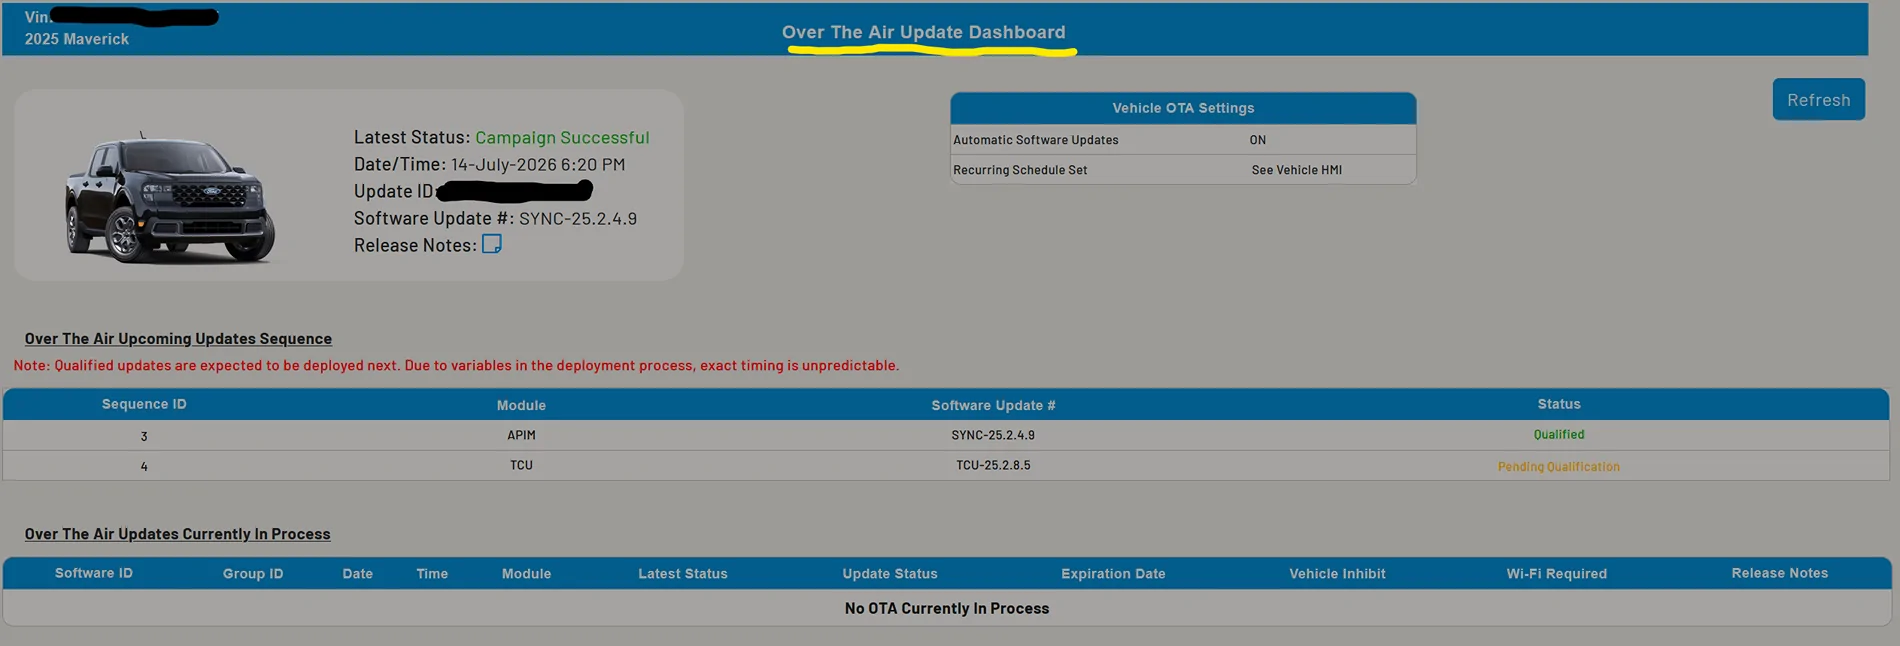Click the Refresh button
Screen dimensions: 1900x646
coord(1818,100)
